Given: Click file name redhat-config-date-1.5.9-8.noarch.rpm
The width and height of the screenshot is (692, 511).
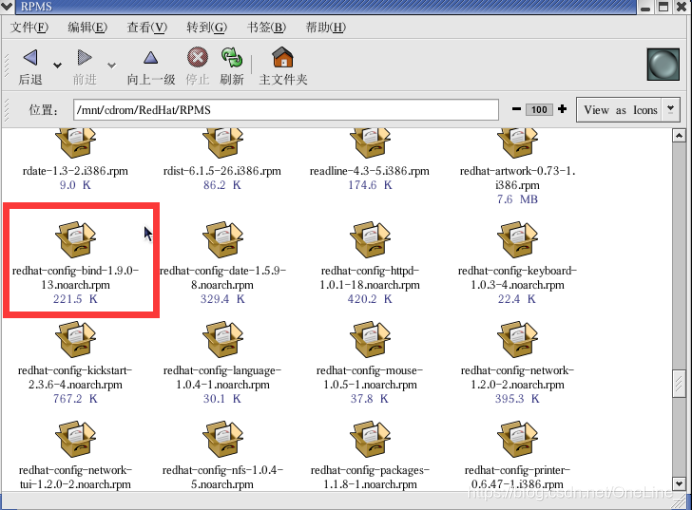Looking at the screenshot, I should 222,278.
